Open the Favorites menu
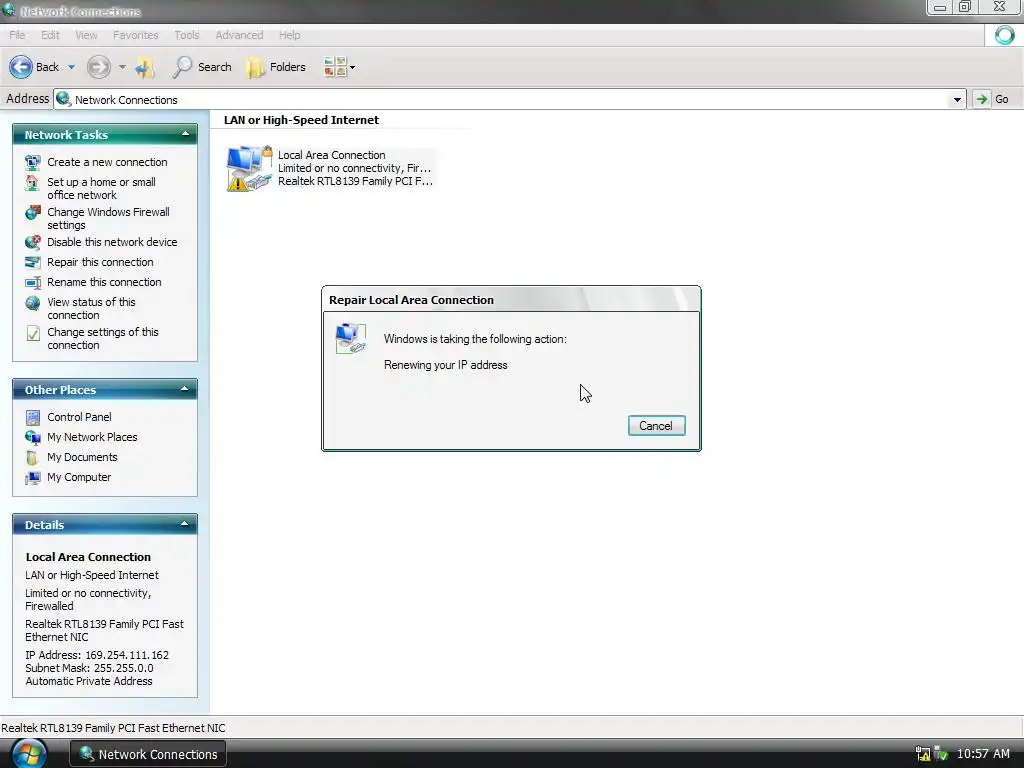Screen dimensions: 1024x768 [x=136, y=35]
